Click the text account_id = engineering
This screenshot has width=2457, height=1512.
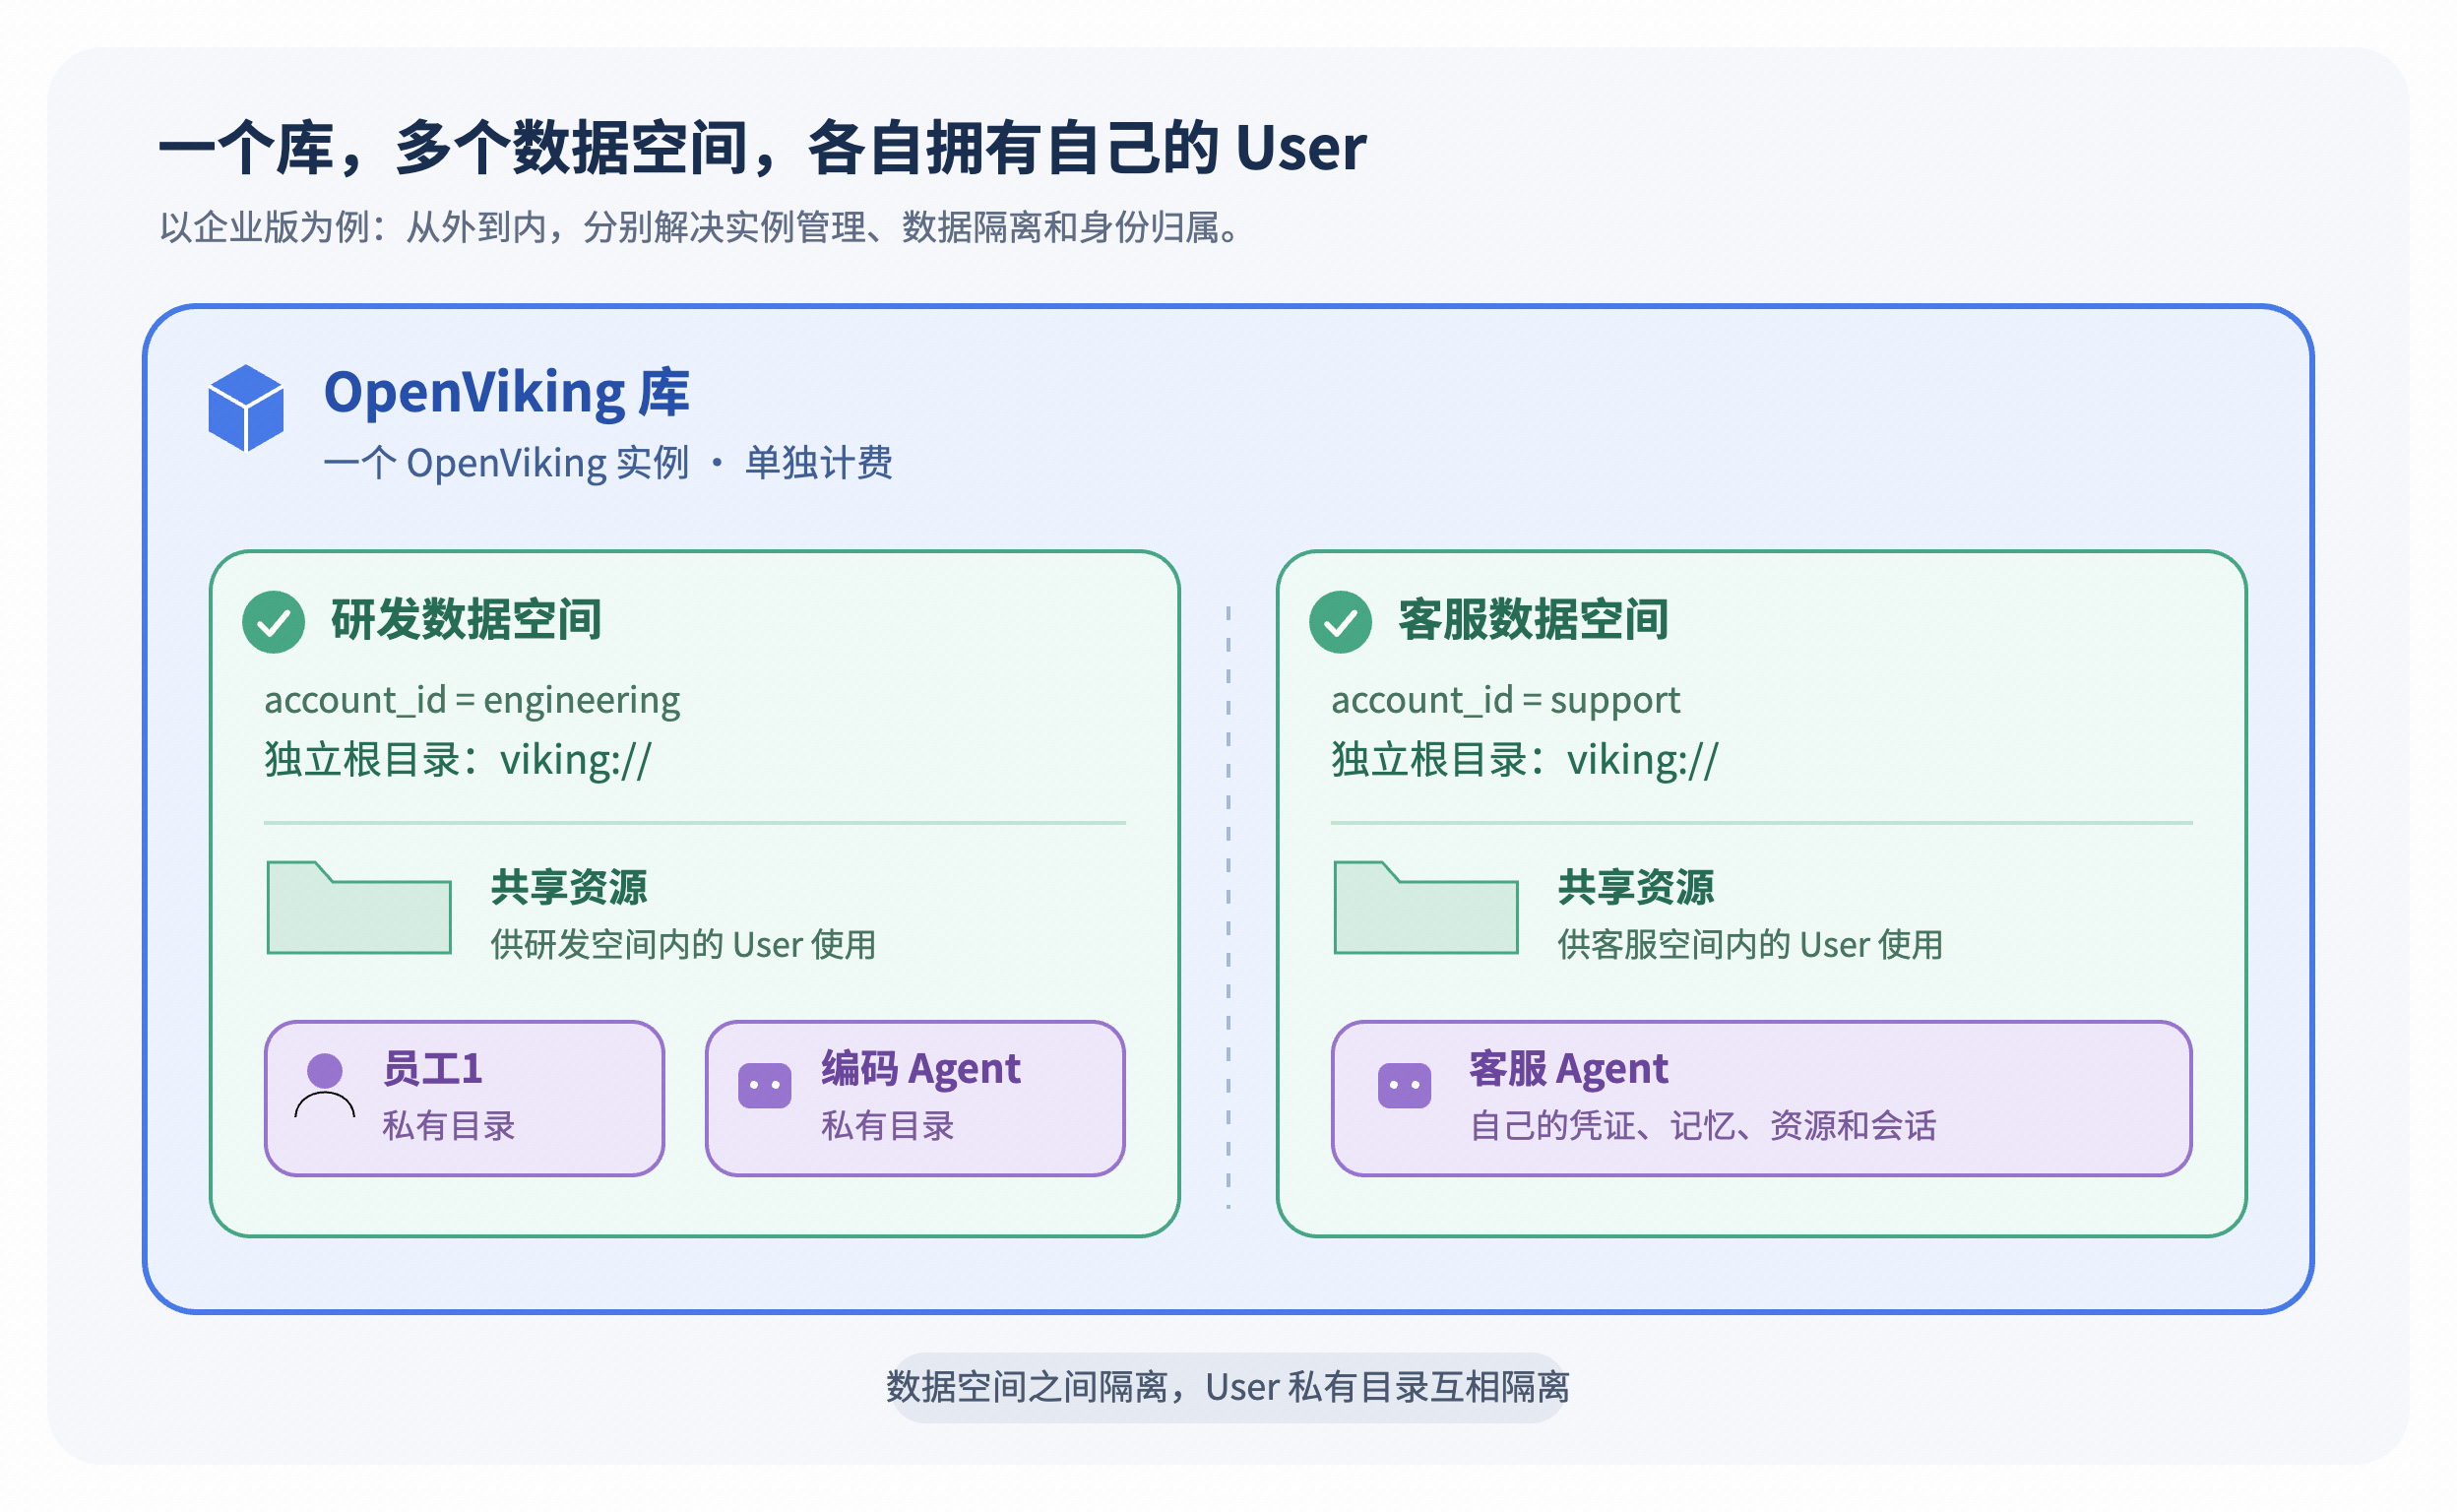click(472, 700)
